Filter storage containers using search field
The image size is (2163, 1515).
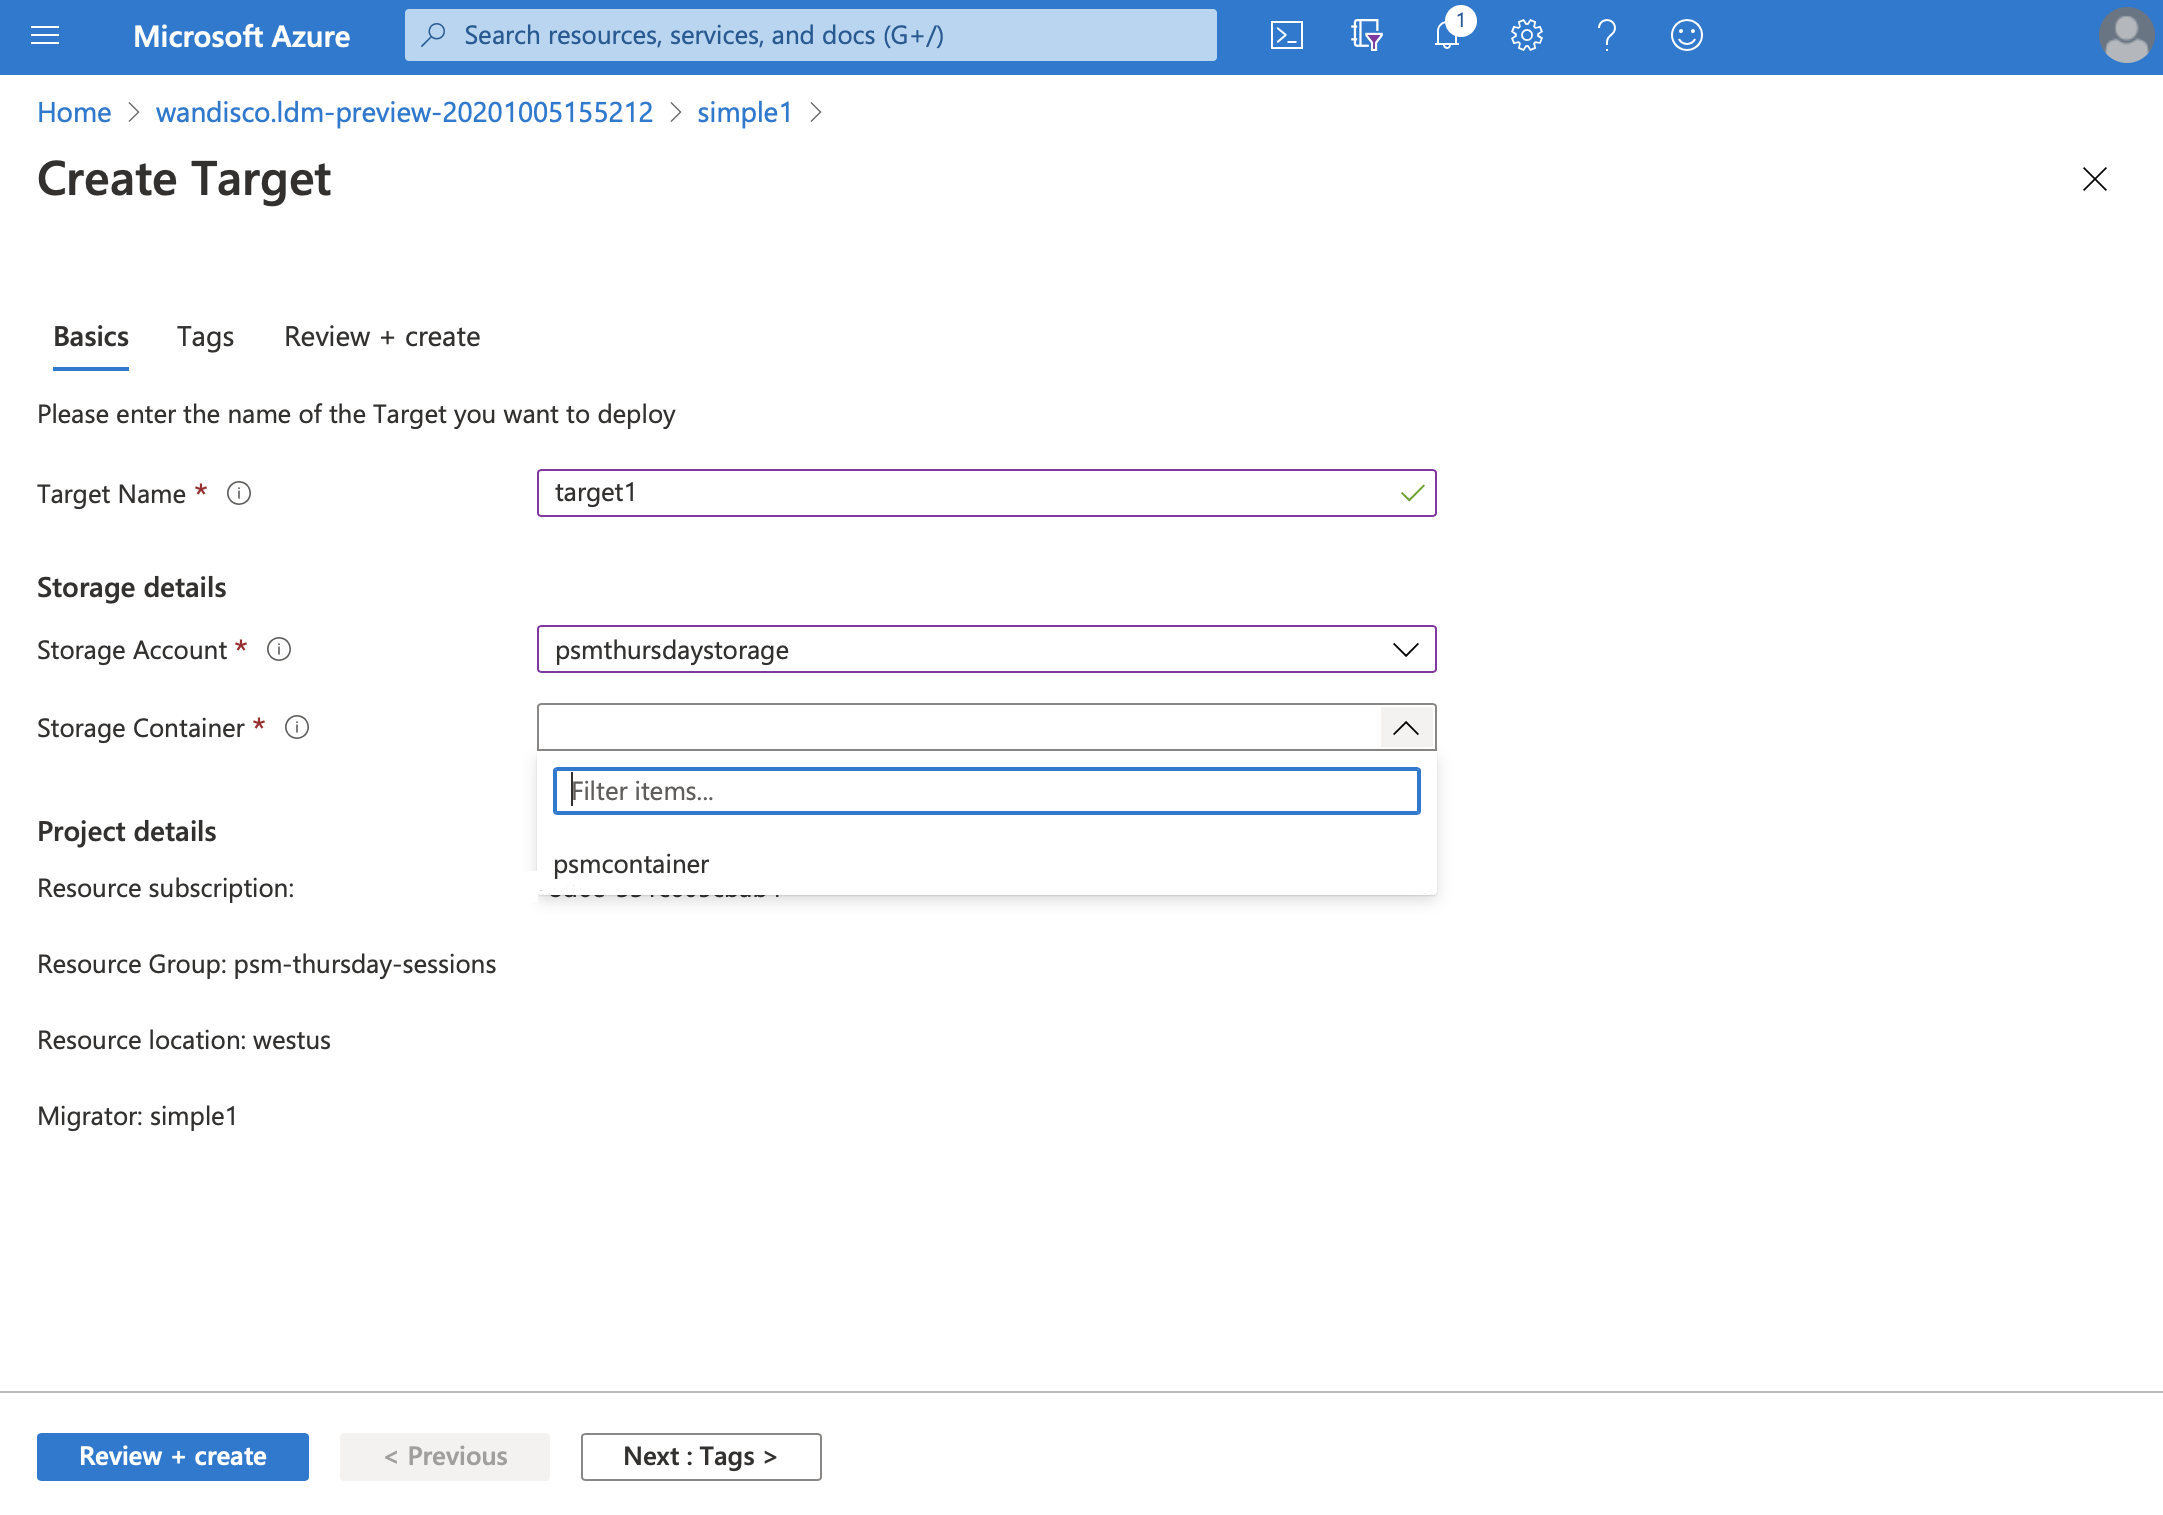986,790
